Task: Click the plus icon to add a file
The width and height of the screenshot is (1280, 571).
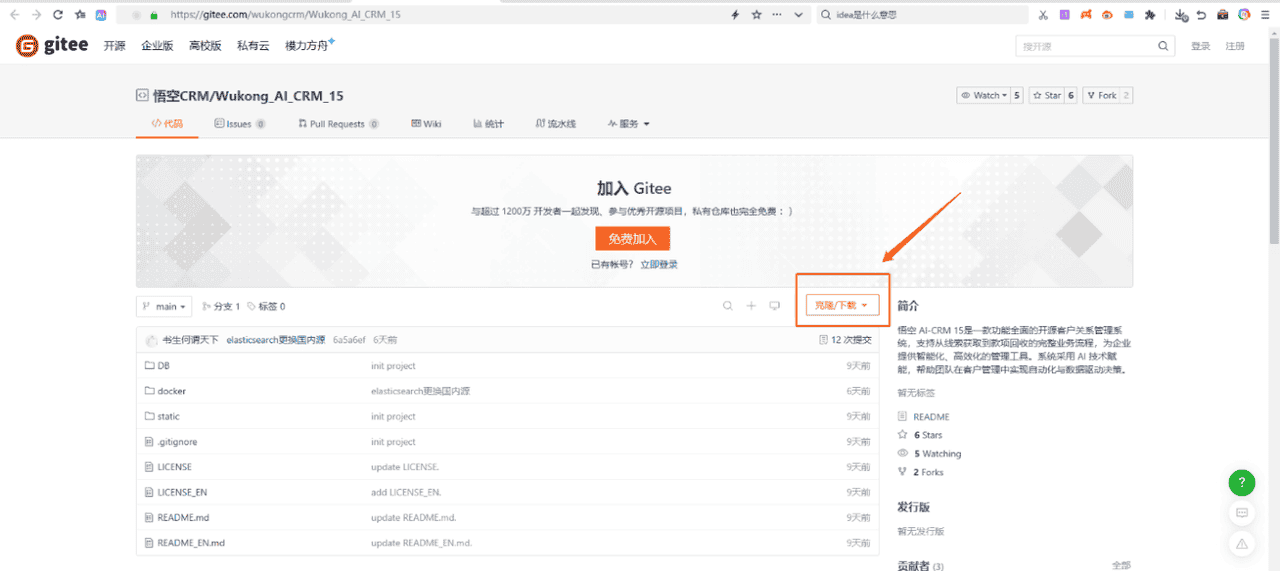Action: (751, 306)
